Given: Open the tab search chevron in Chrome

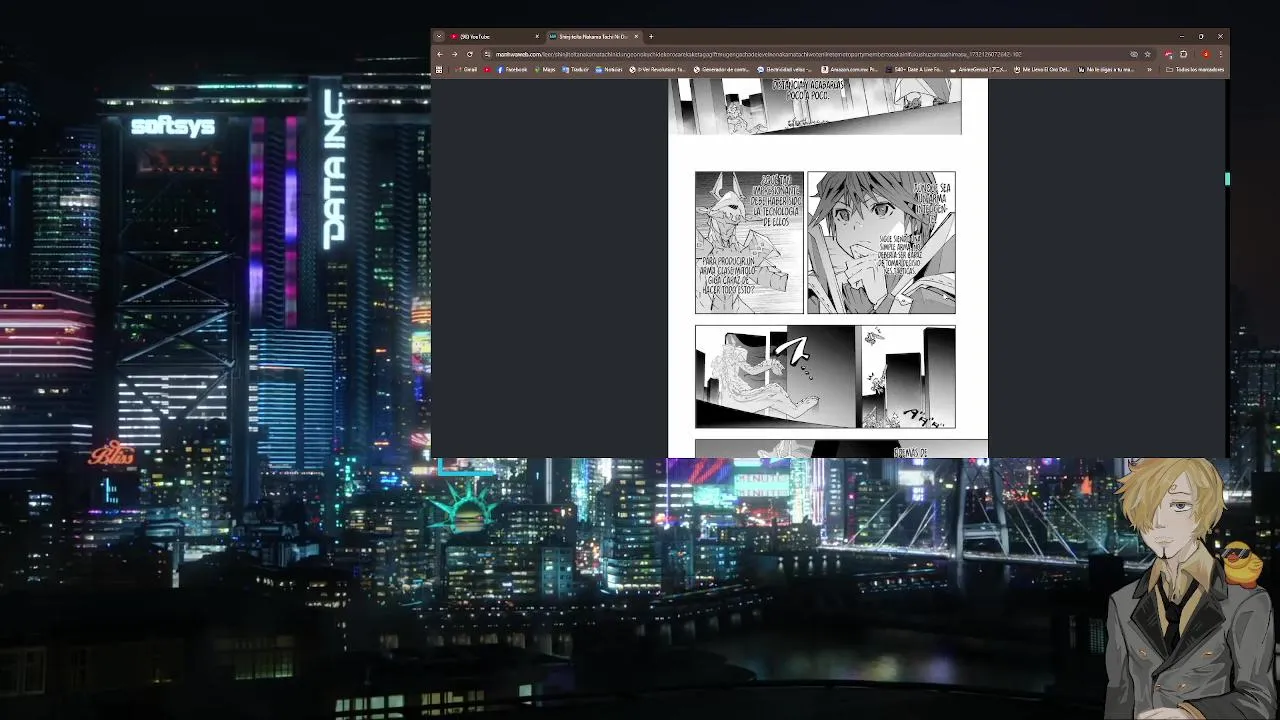Looking at the screenshot, I should [438, 36].
